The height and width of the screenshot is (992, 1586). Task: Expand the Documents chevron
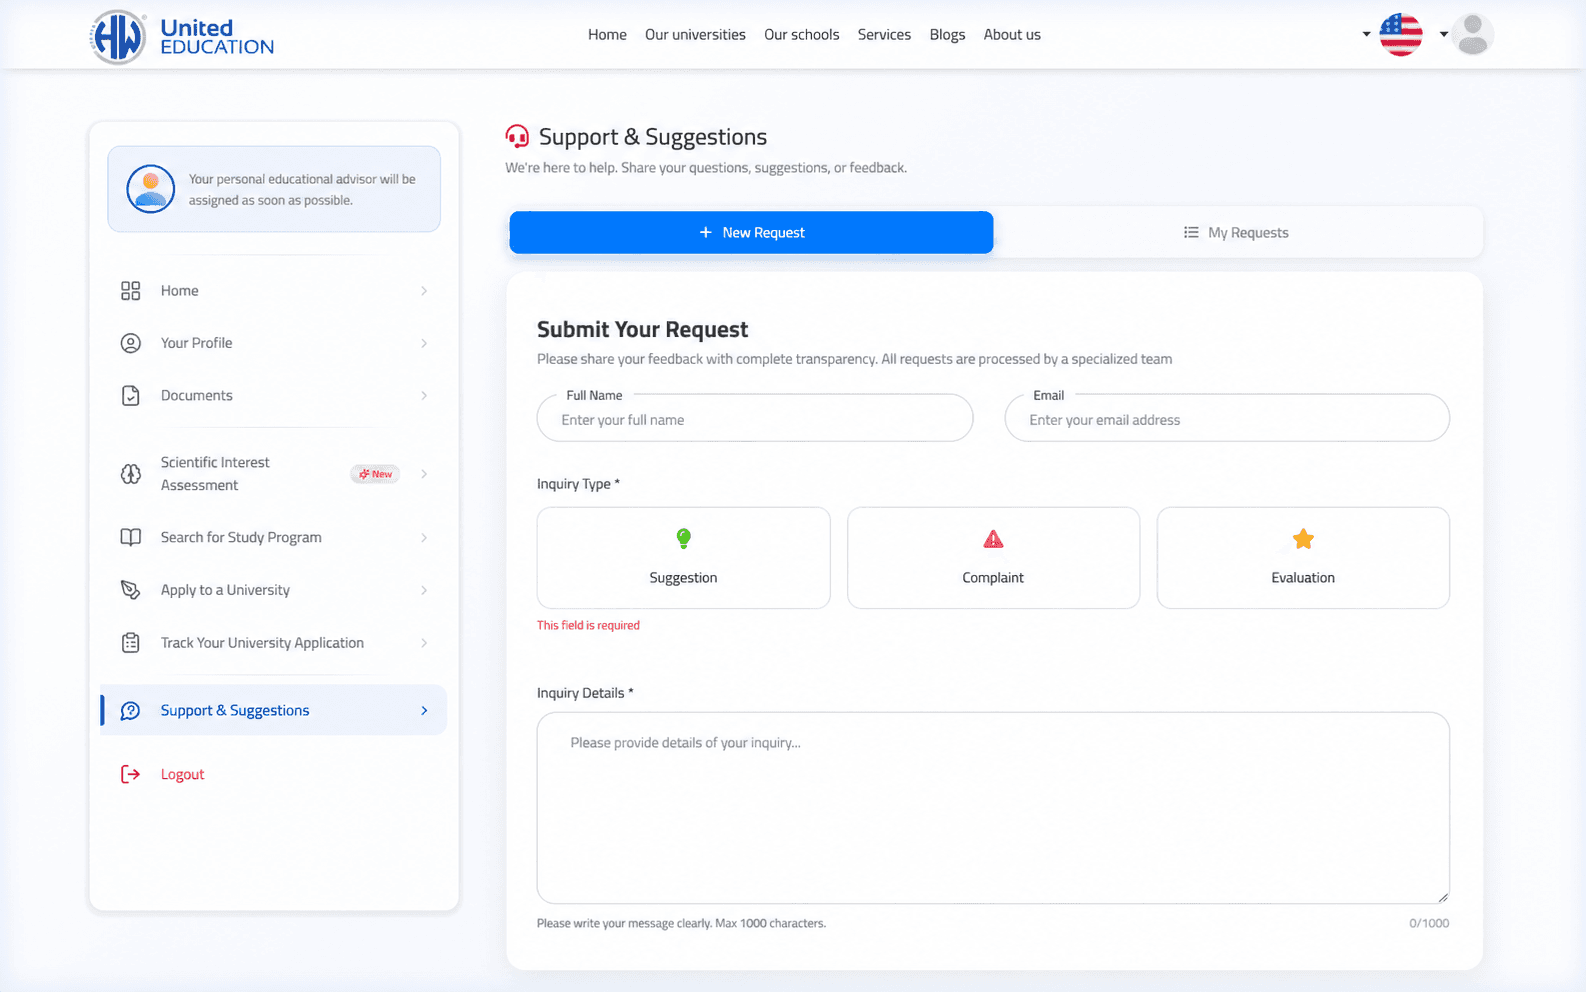coord(424,396)
